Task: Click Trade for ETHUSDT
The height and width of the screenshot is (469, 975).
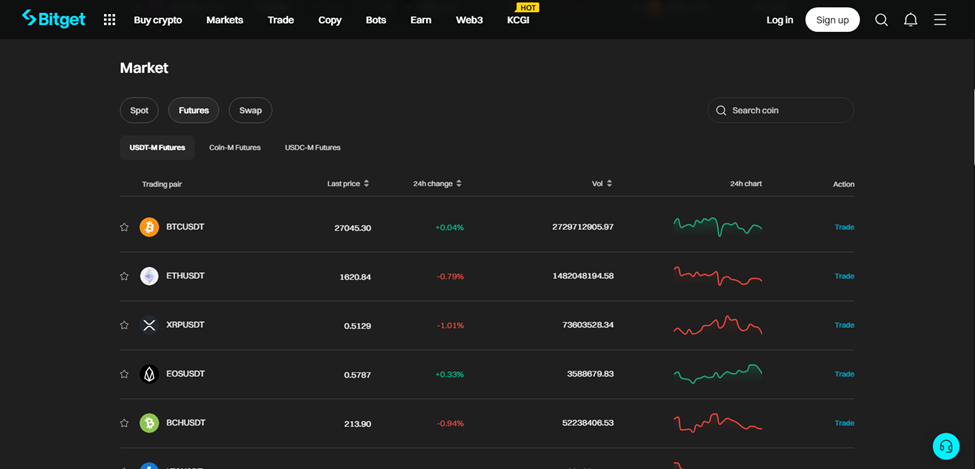Action: pos(844,276)
